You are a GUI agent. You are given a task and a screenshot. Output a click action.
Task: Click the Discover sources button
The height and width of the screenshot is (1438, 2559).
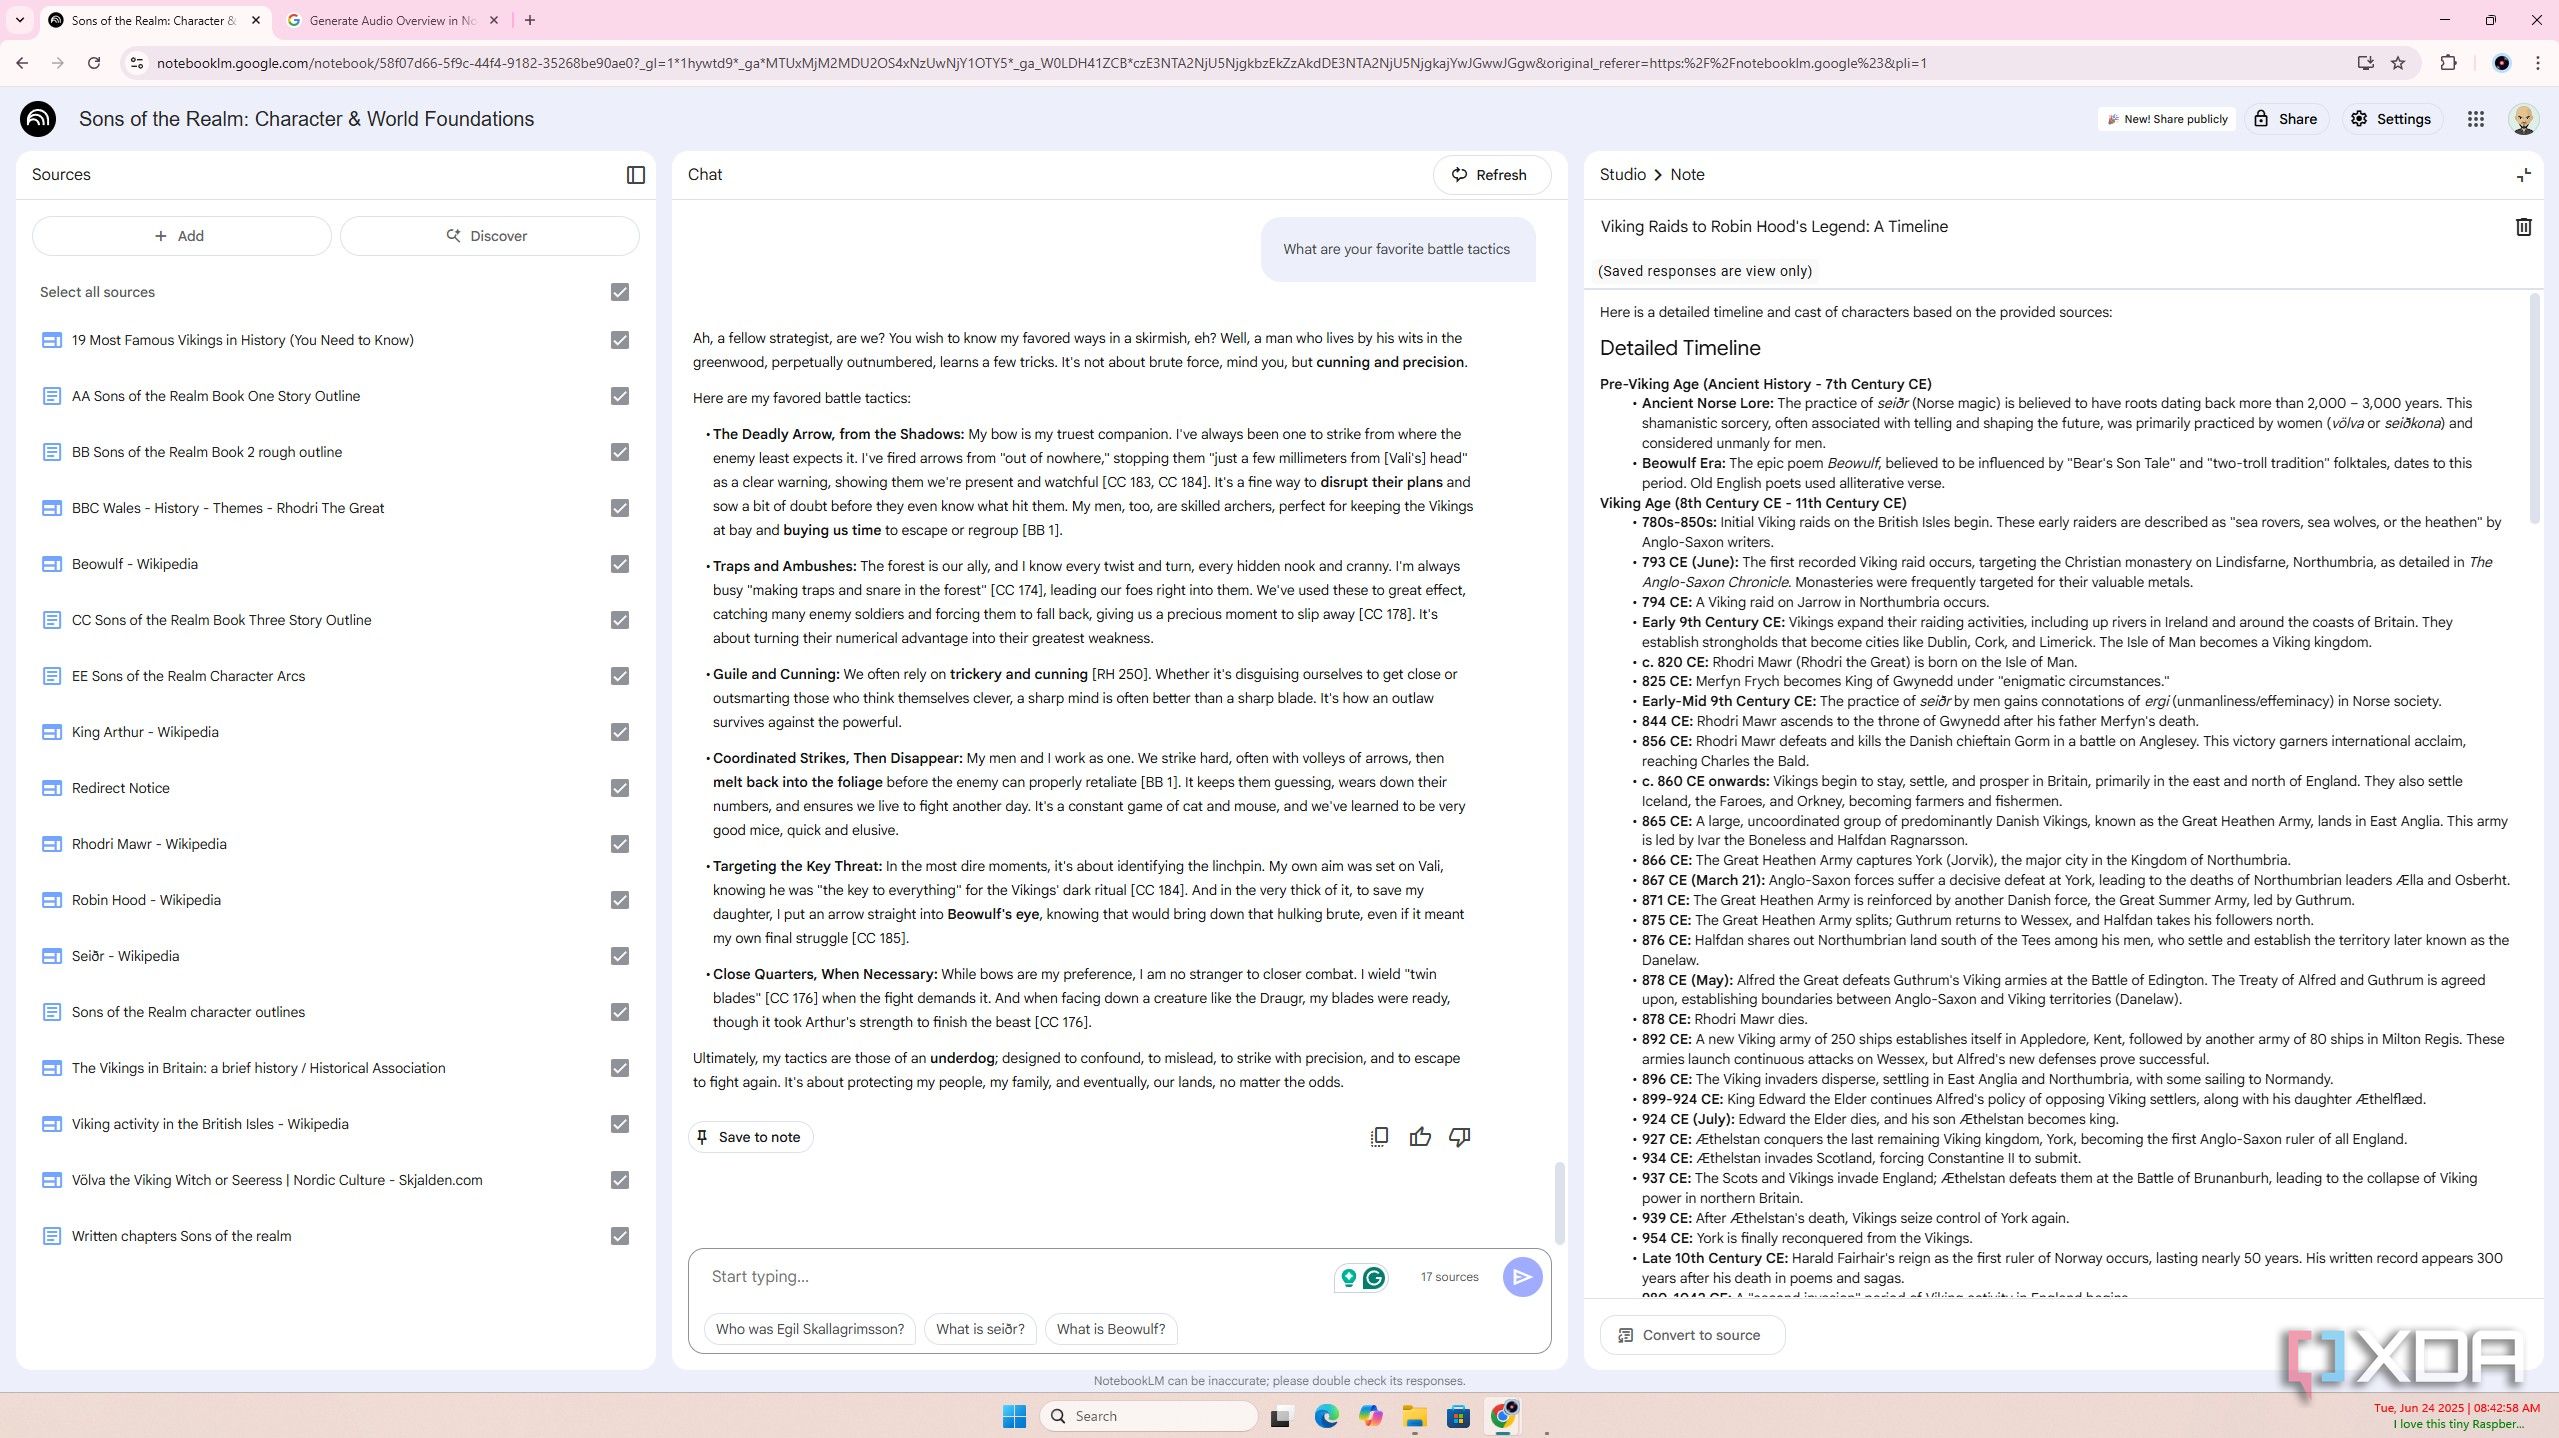(489, 236)
